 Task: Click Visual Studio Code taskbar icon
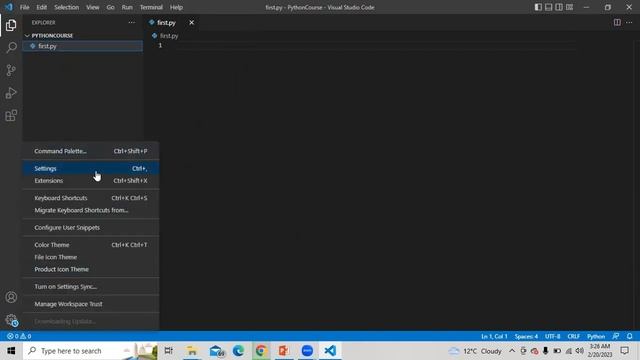click(330, 351)
